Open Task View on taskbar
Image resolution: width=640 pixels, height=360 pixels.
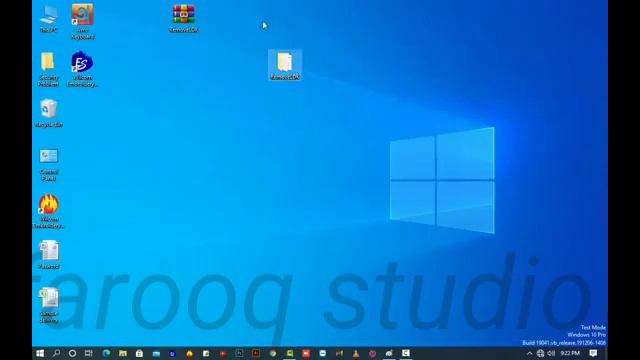click(x=89, y=353)
